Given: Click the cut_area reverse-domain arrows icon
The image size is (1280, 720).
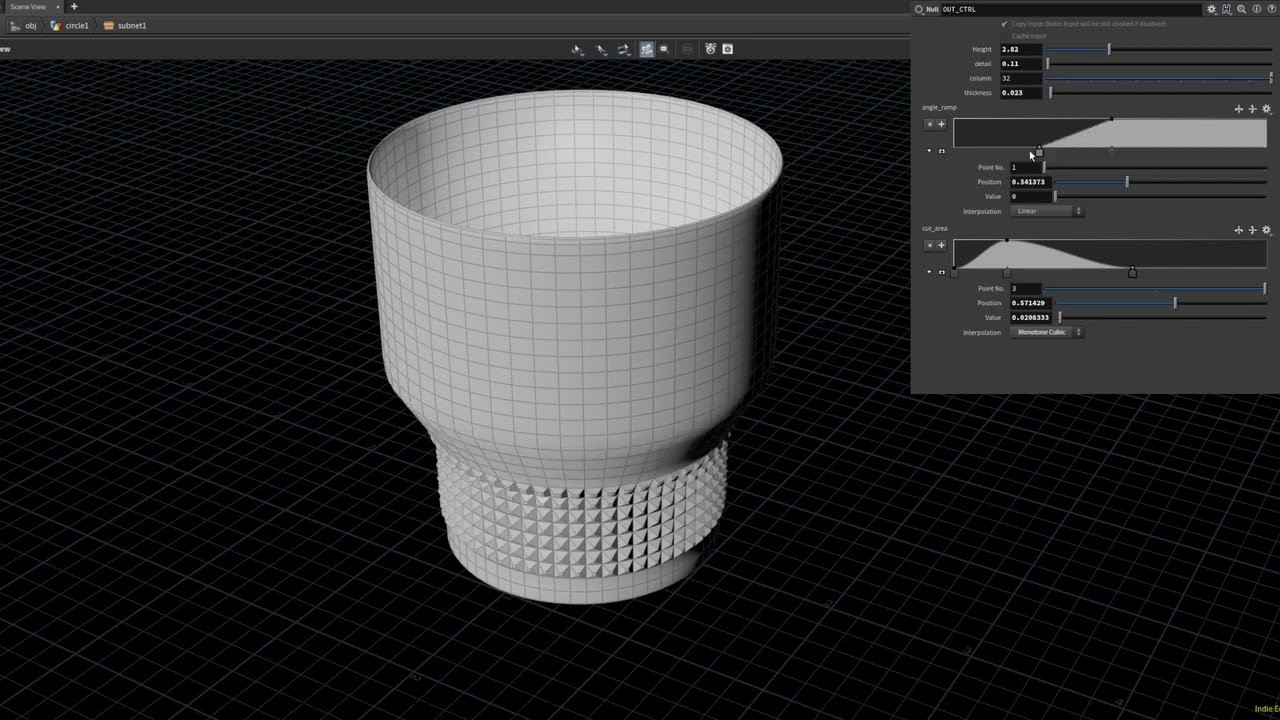Looking at the screenshot, I should pyautogui.click(x=941, y=272).
